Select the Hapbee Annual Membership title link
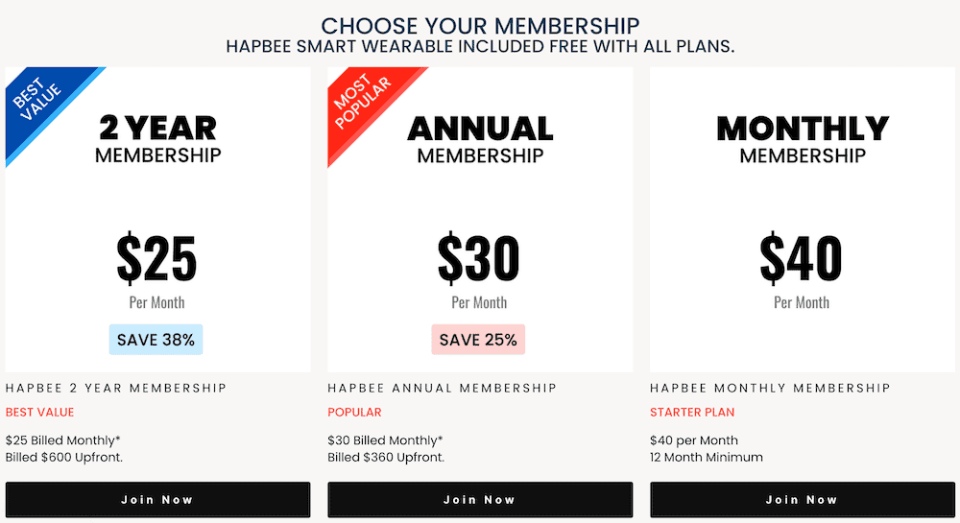The image size is (960, 523). tap(442, 388)
